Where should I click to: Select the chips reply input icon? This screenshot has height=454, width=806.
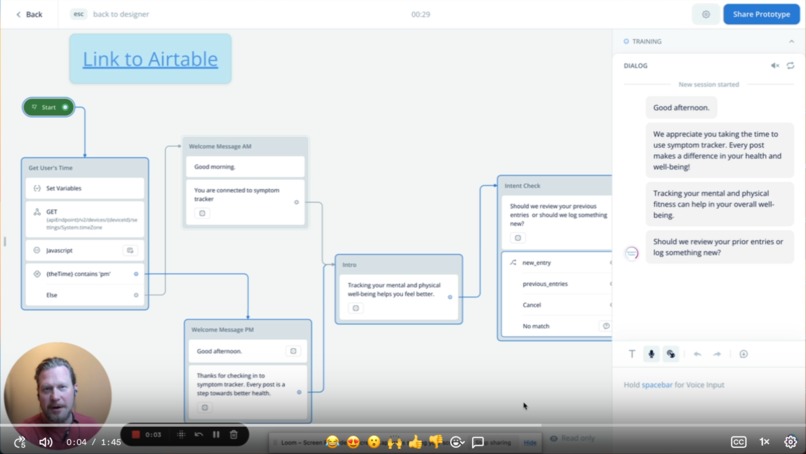tap(671, 354)
